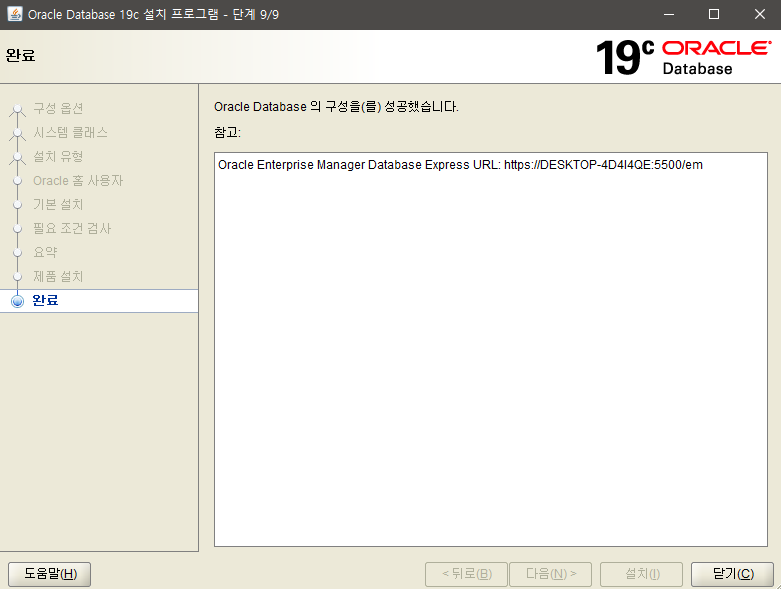Click the step marker beside 제품 설치
The image size is (781, 589).
[x=17, y=276]
